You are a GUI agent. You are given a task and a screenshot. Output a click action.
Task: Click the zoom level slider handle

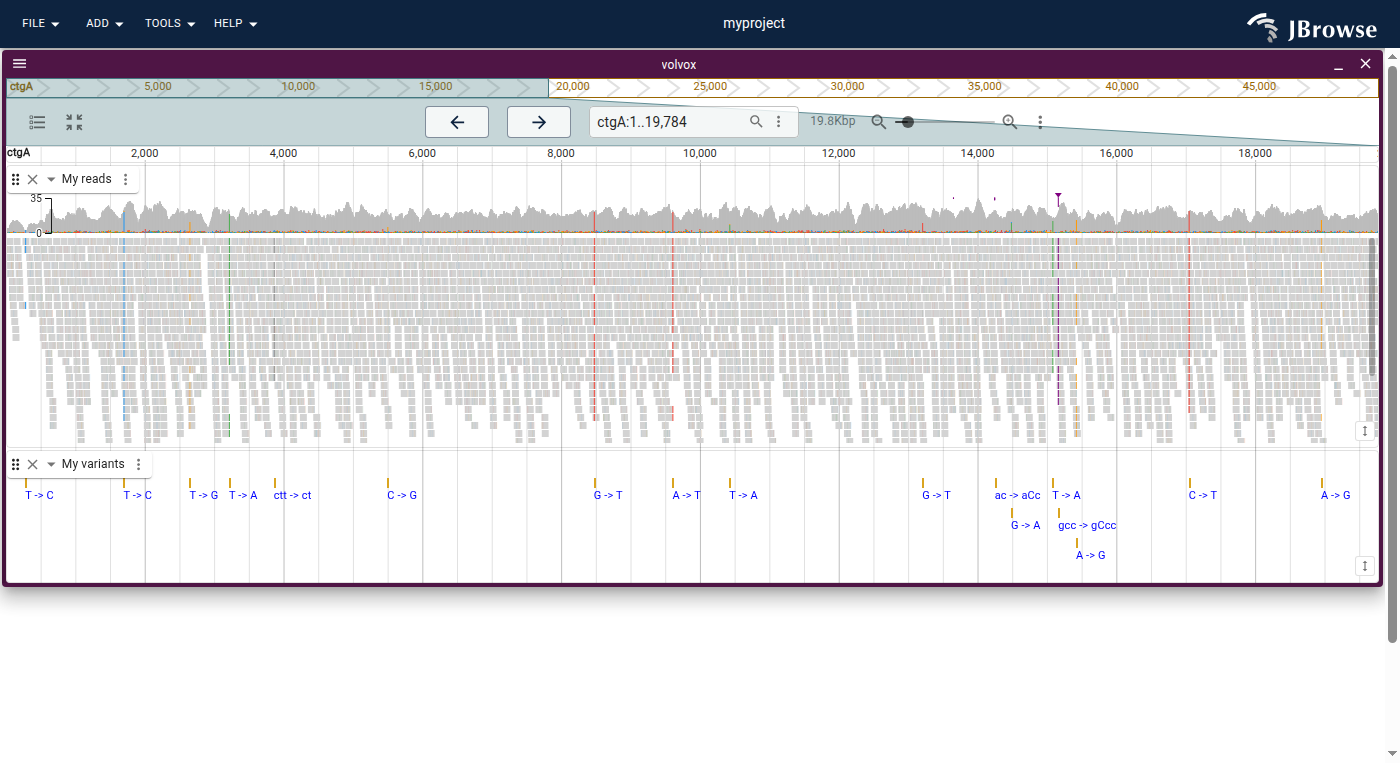point(908,122)
